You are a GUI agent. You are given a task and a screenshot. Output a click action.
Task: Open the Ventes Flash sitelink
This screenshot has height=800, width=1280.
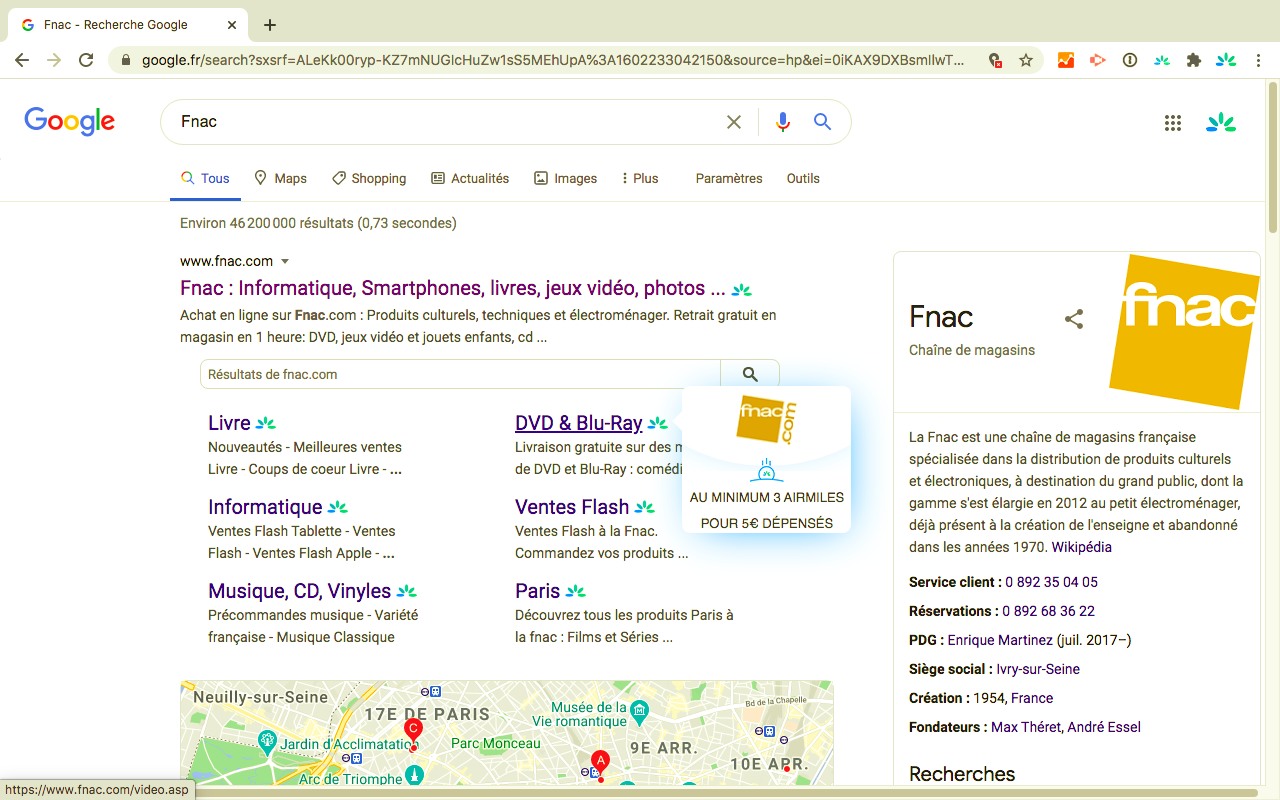click(572, 507)
